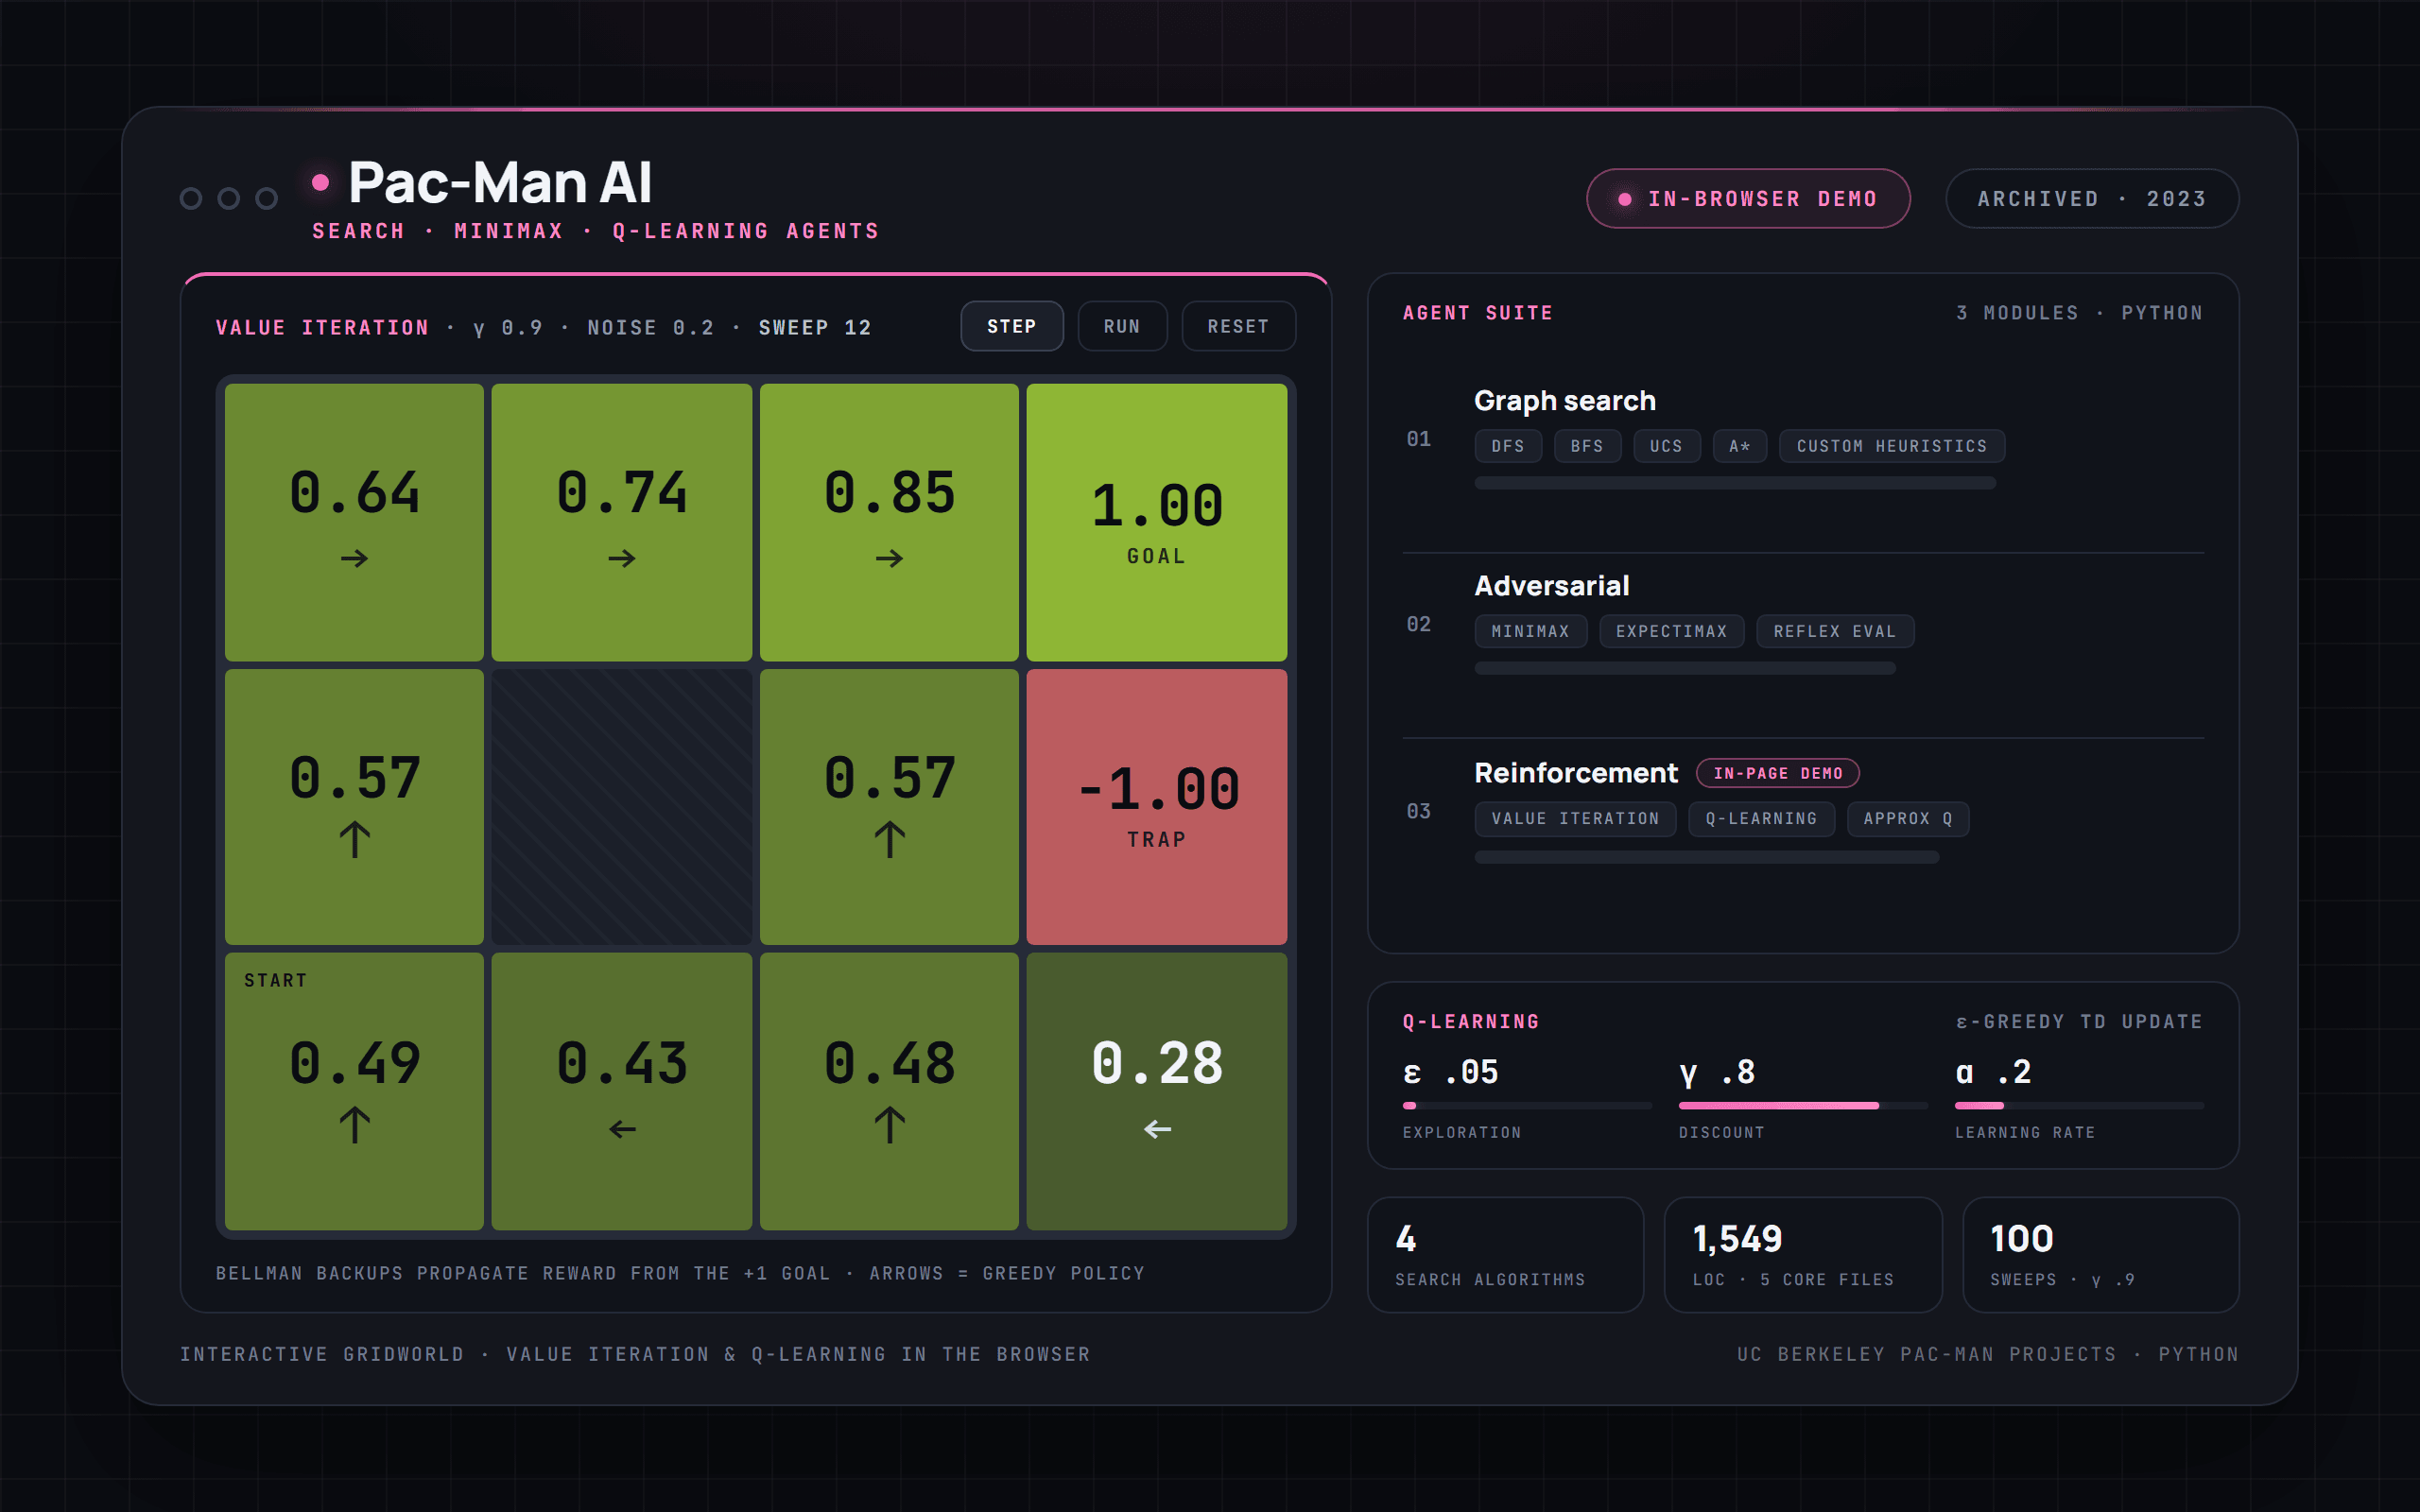Click the STEP button
Screen dimensions: 2420x1512
click(x=1011, y=326)
